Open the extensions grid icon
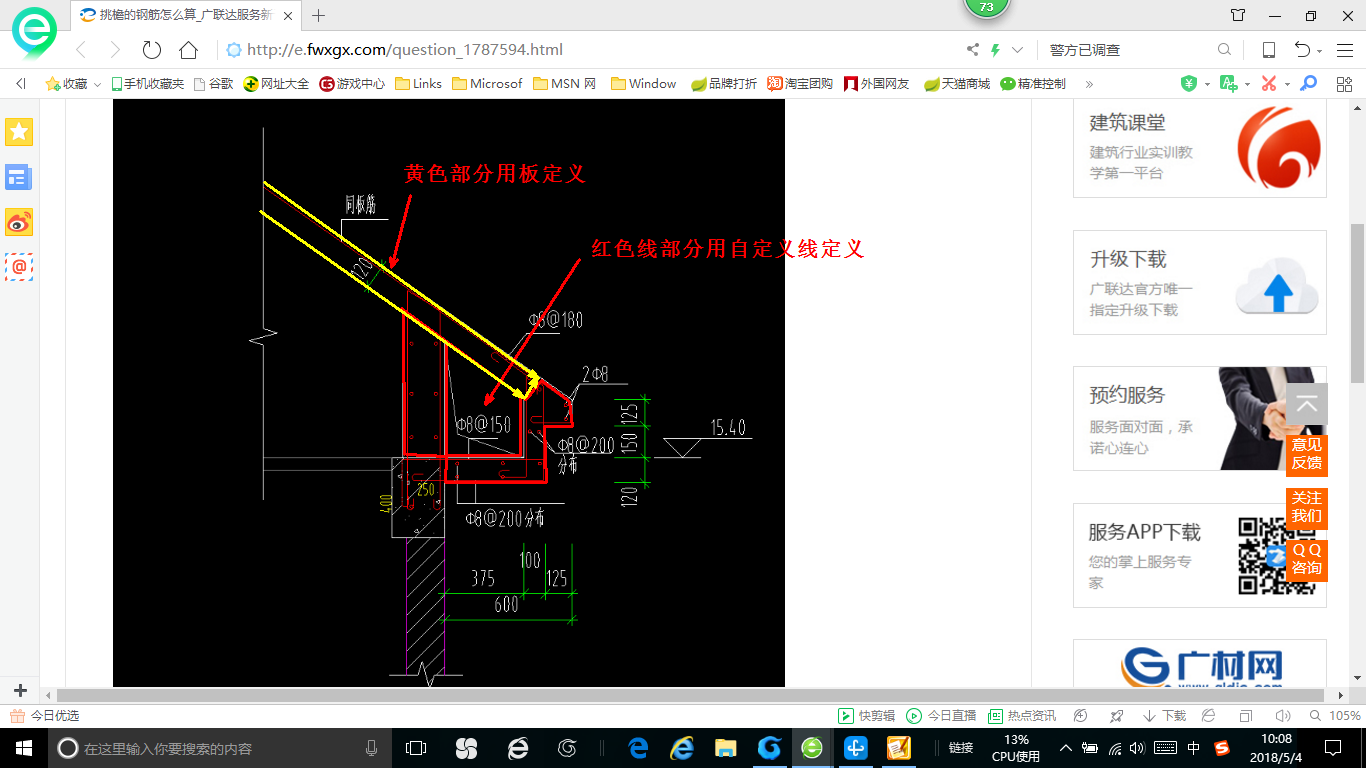The height and width of the screenshot is (768, 1366). pyautogui.click(x=1344, y=84)
